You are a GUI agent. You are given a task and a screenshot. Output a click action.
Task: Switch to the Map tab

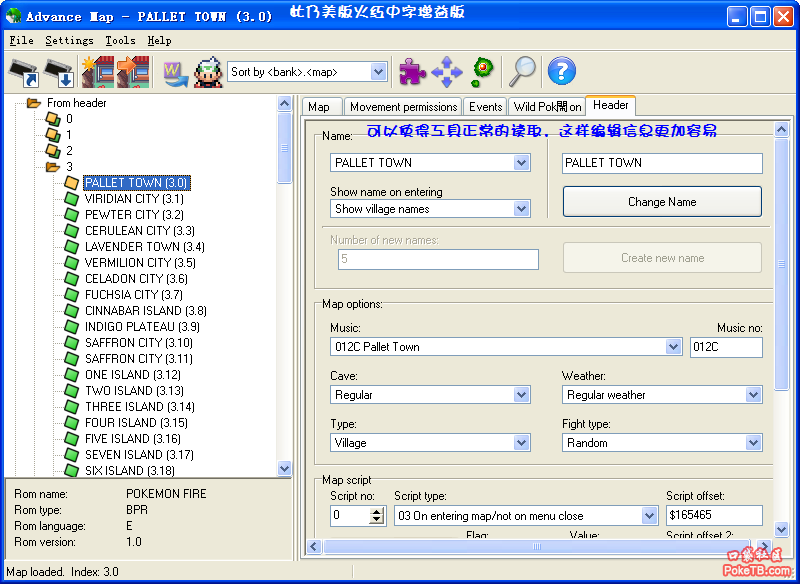point(321,107)
